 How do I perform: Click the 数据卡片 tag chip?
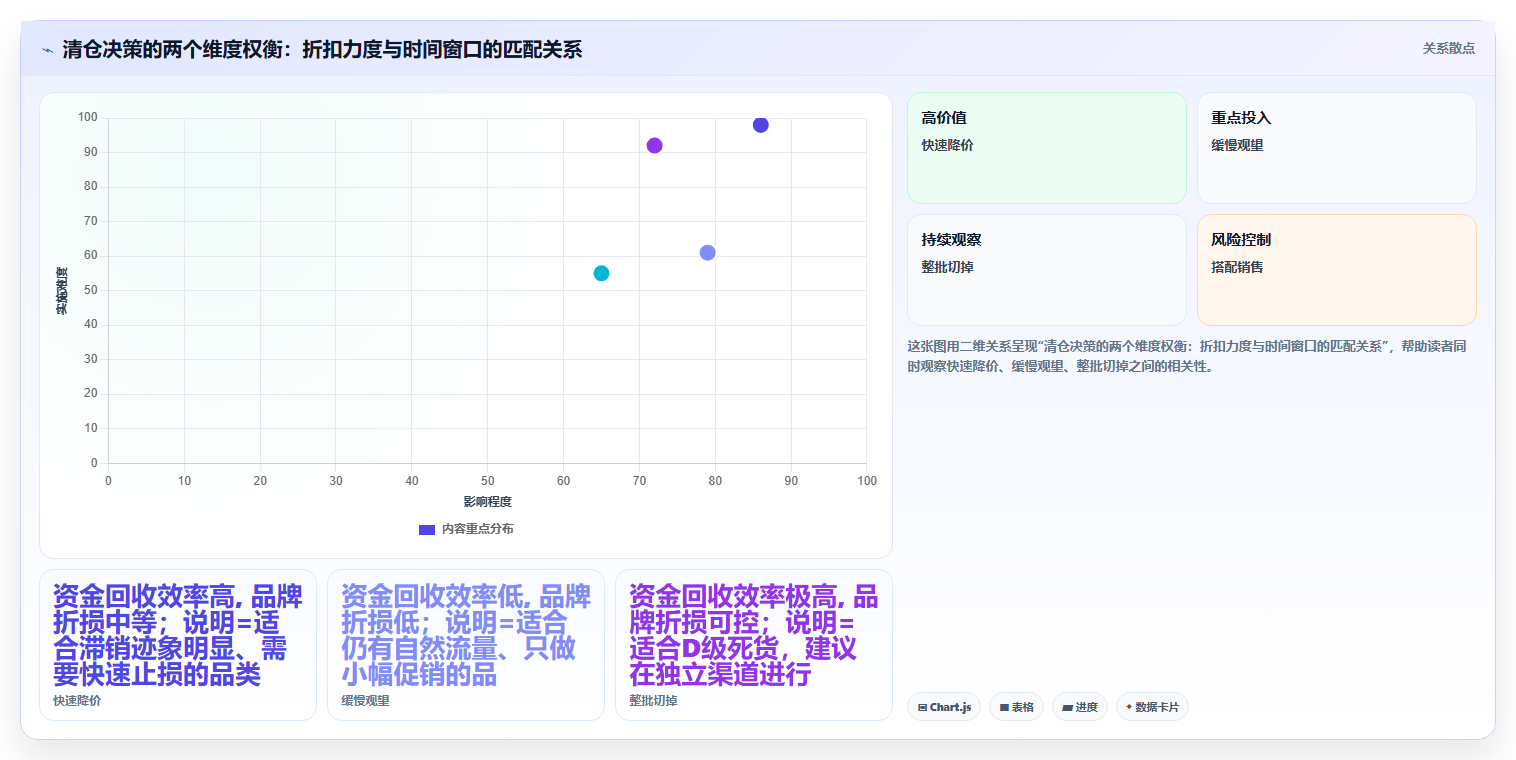1152,707
